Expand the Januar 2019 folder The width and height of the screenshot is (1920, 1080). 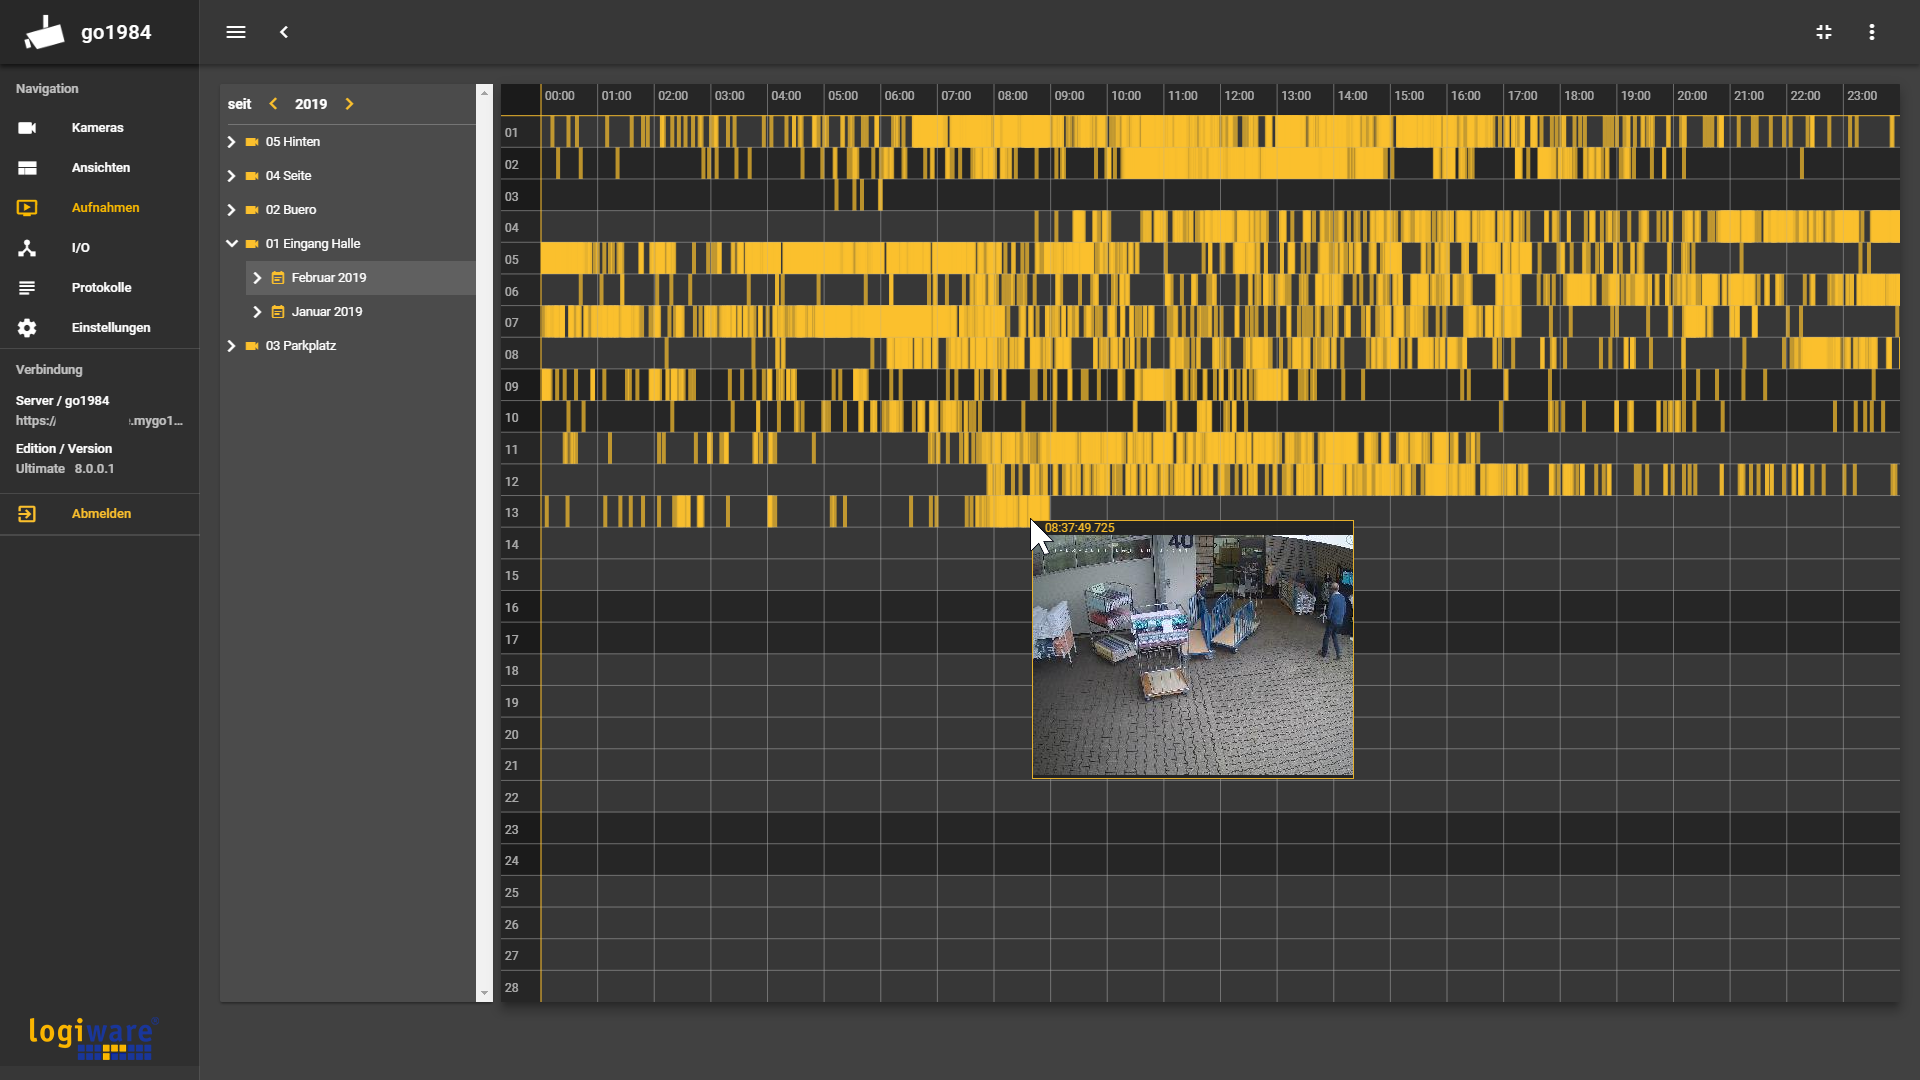pos(257,312)
